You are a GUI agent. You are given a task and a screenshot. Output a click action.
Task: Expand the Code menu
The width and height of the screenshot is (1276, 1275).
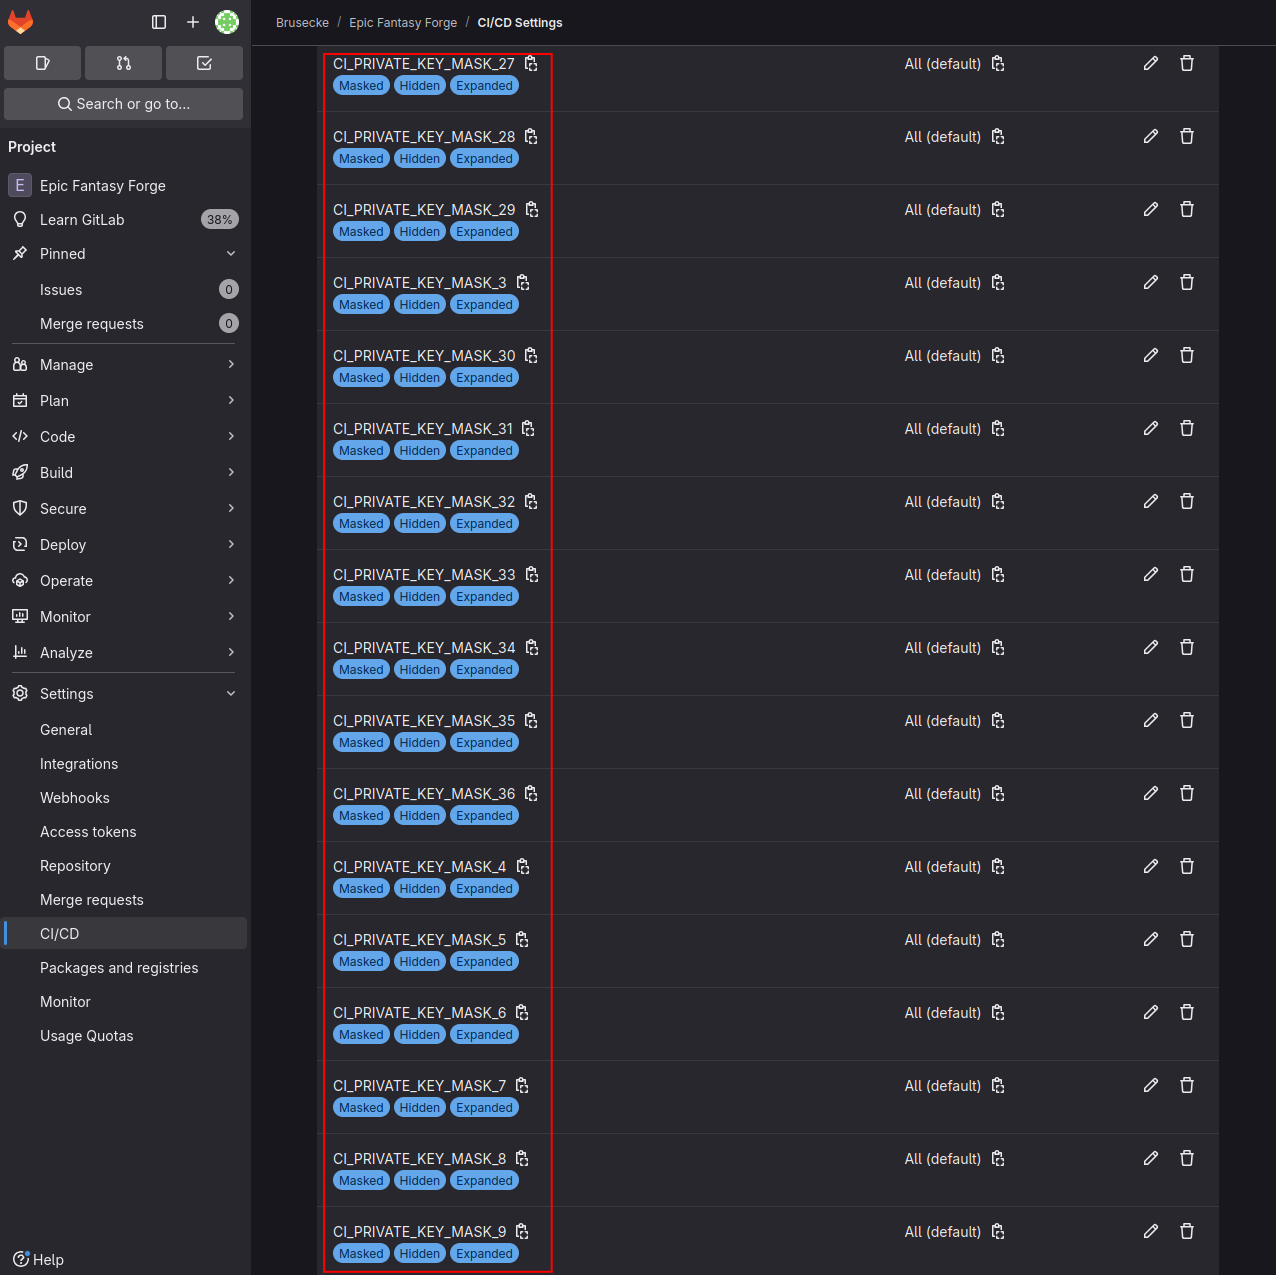coord(125,437)
